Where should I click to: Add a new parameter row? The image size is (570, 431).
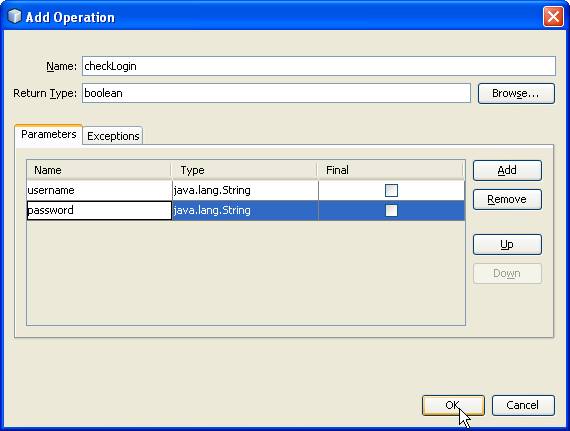(507, 170)
